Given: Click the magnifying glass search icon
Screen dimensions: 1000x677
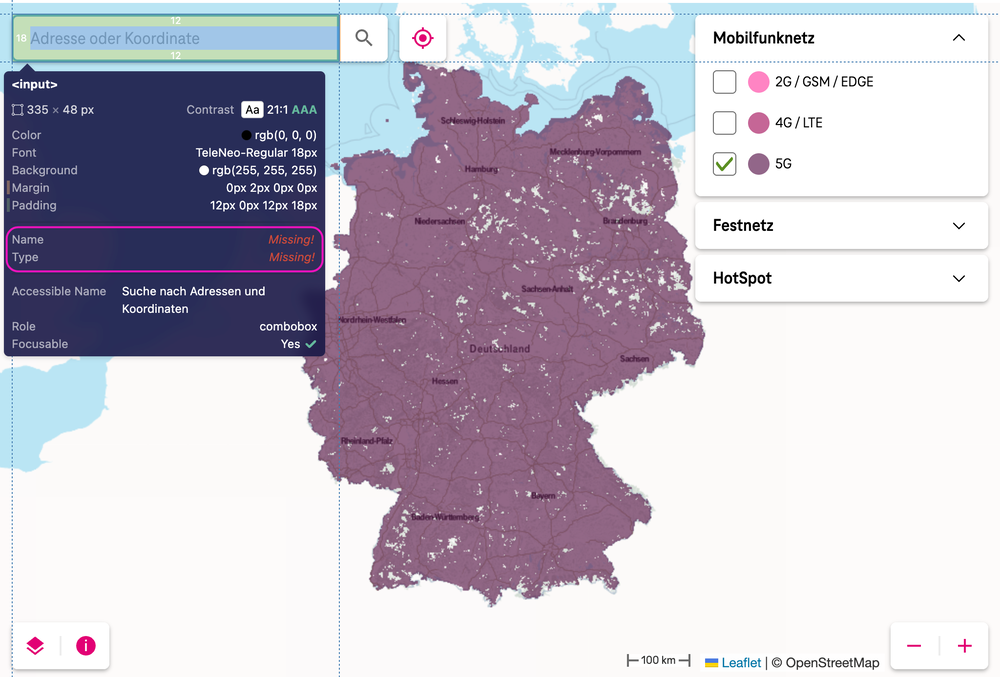Looking at the screenshot, I should click(x=364, y=38).
